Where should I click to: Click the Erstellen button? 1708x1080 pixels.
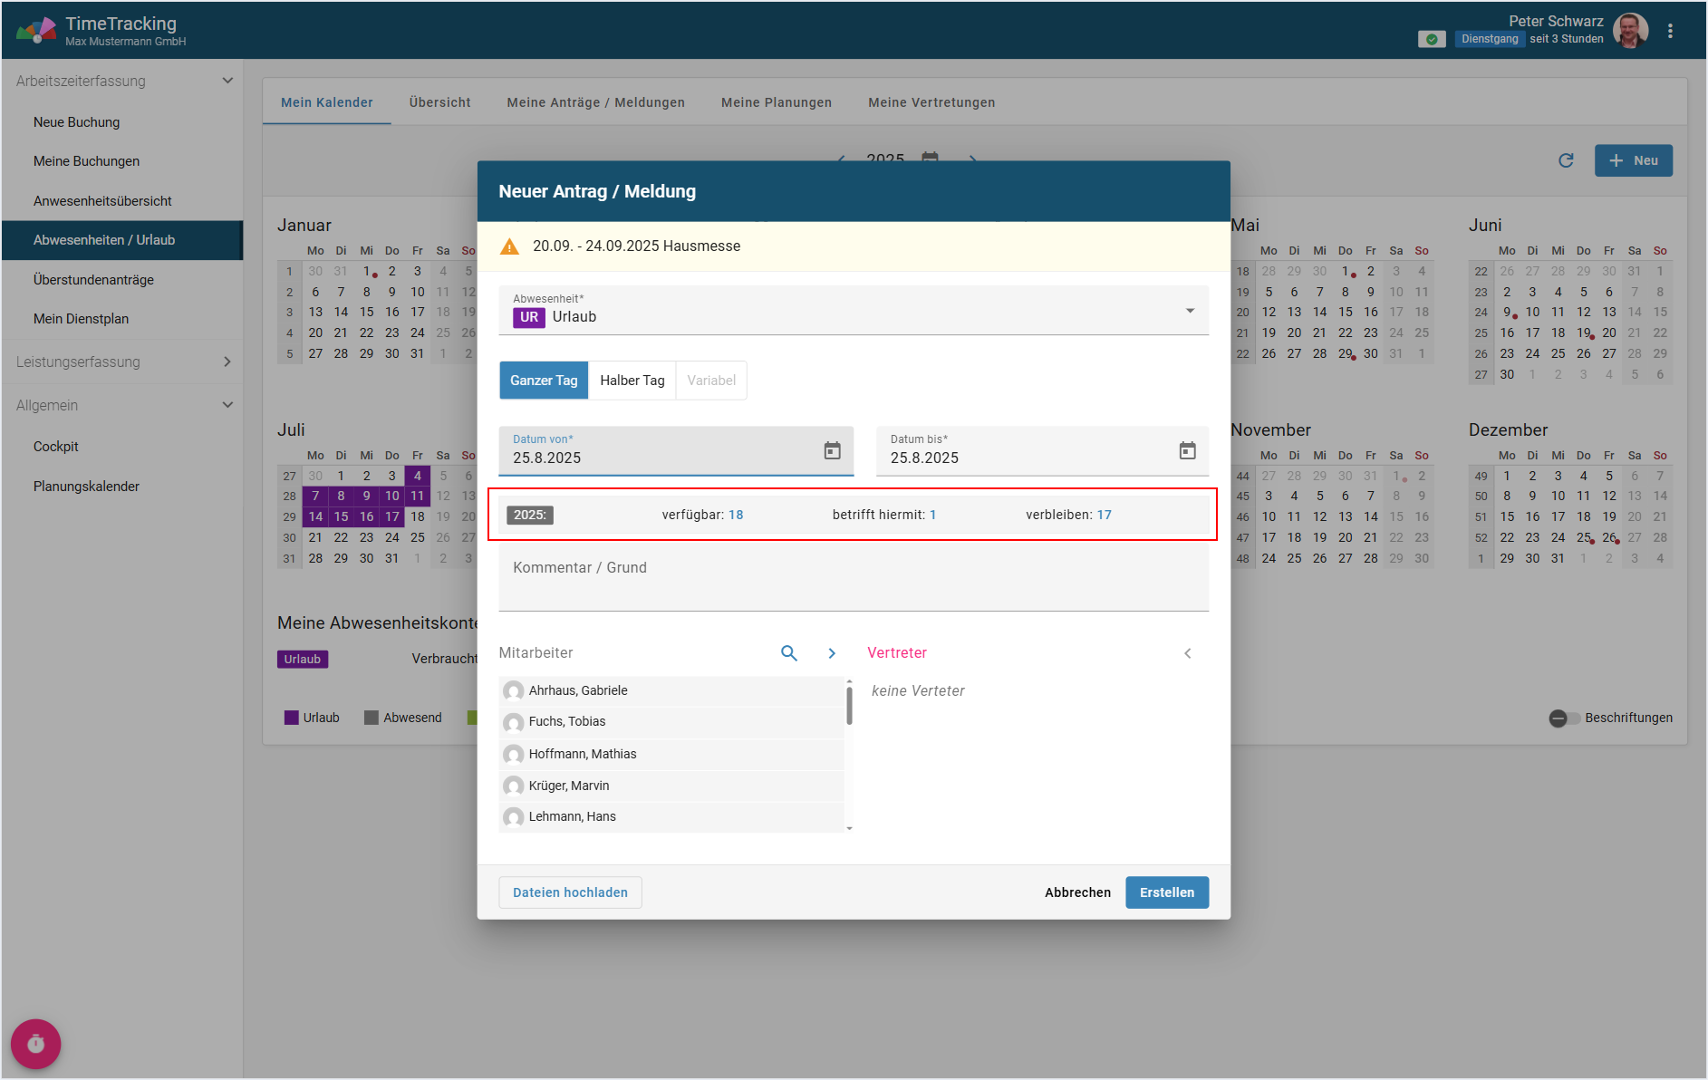pos(1166,892)
